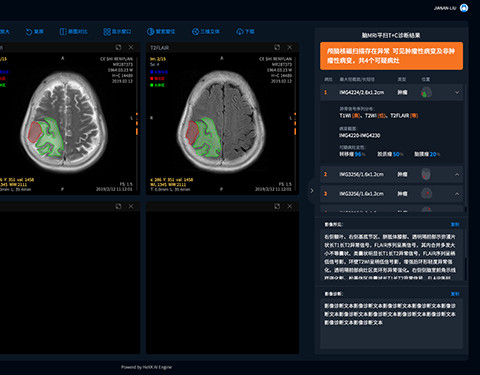Click the red segmented lesion in T2FLAIR image

tap(191, 132)
